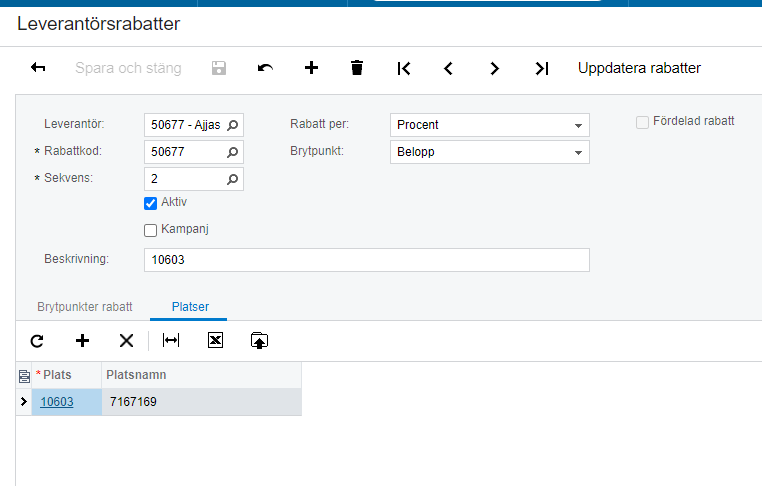
Task: Open lookup magnifier for Rabattkod field
Action: click(x=233, y=152)
